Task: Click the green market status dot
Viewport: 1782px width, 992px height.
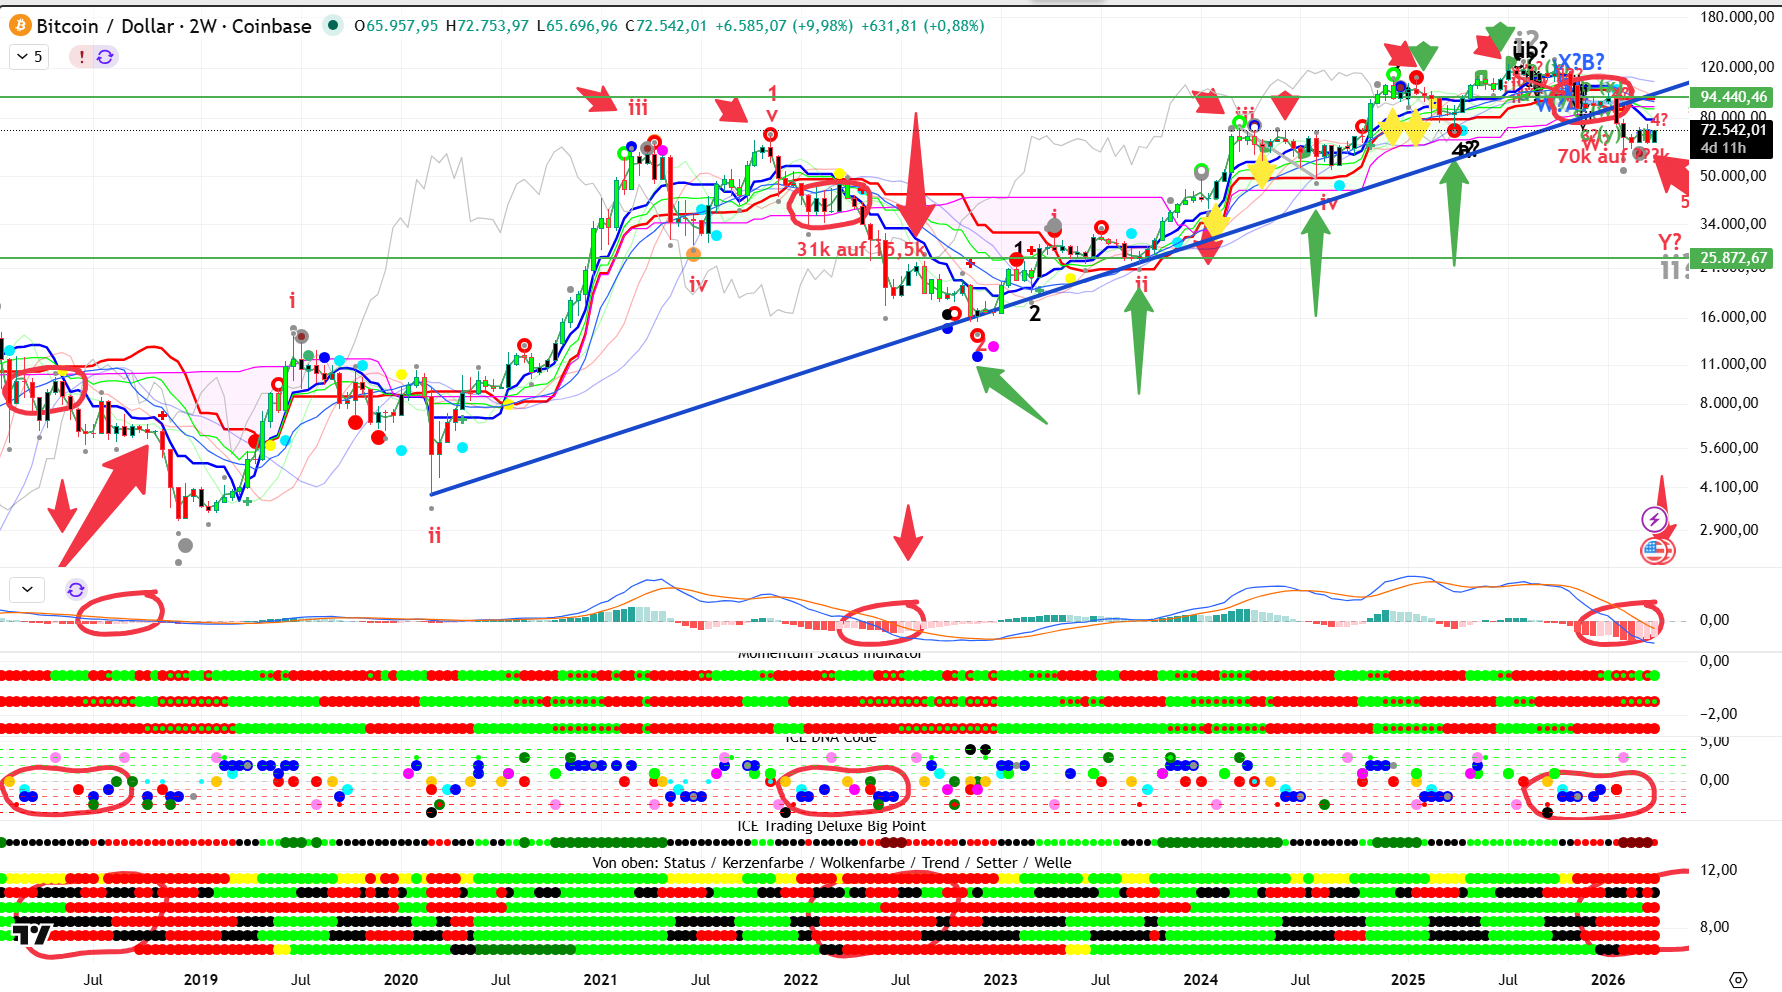Action: (x=333, y=26)
